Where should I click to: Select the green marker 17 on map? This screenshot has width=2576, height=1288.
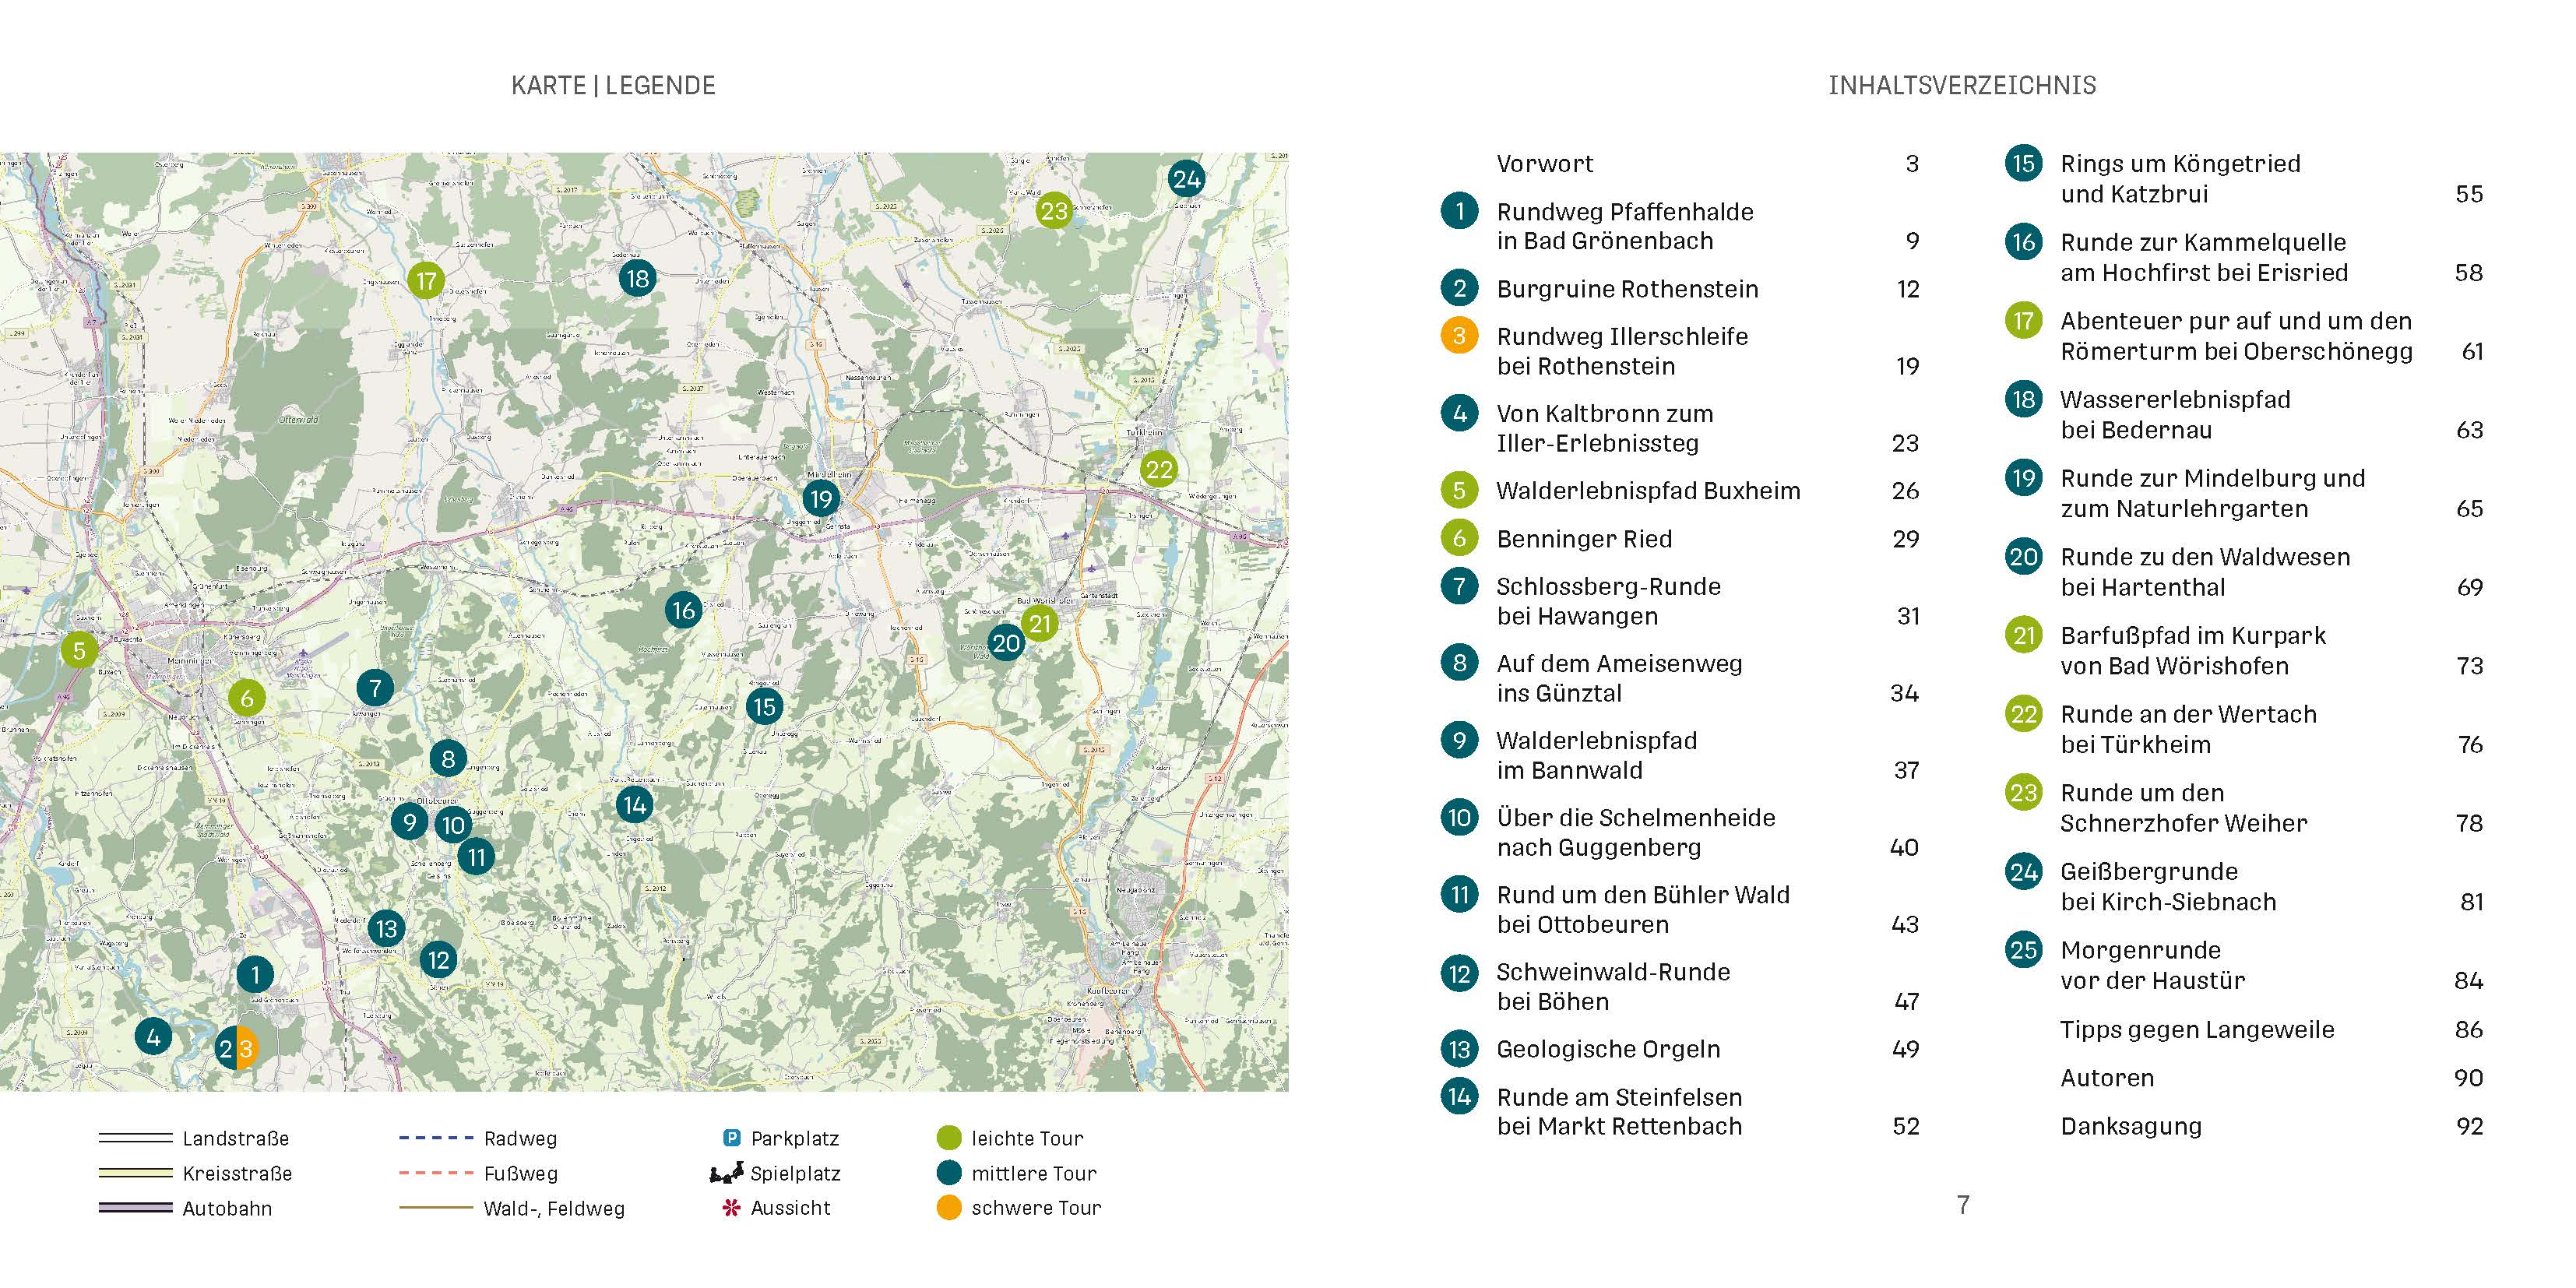point(426,281)
